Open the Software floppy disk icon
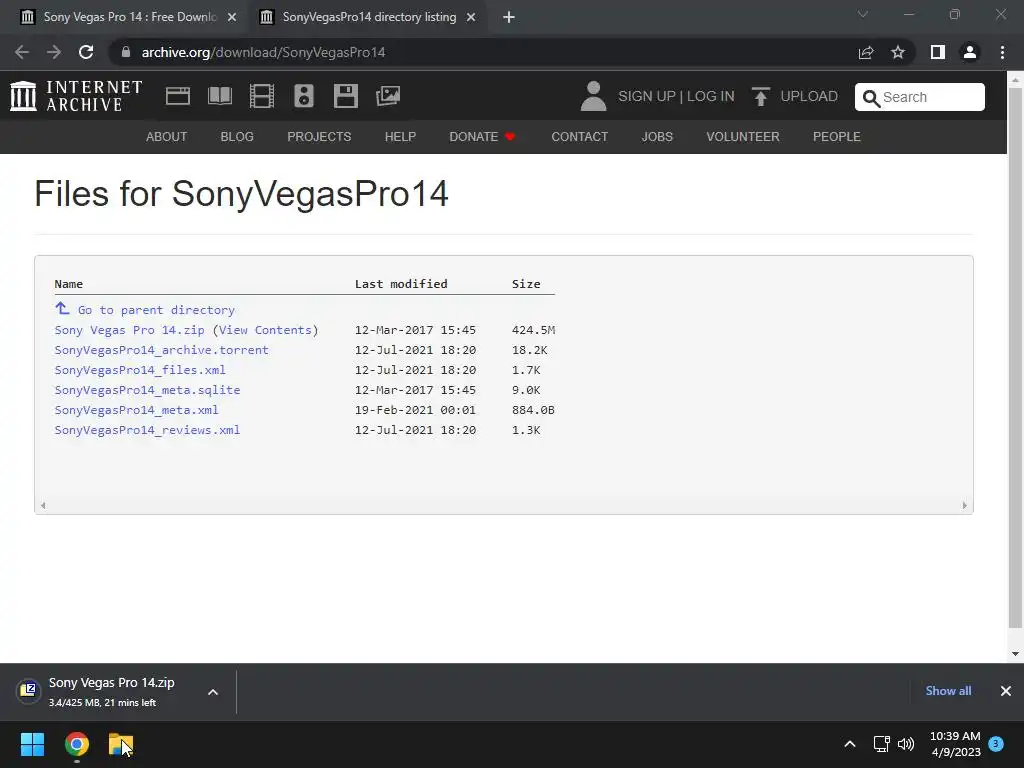Image resolution: width=1024 pixels, height=768 pixels. (345, 96)
